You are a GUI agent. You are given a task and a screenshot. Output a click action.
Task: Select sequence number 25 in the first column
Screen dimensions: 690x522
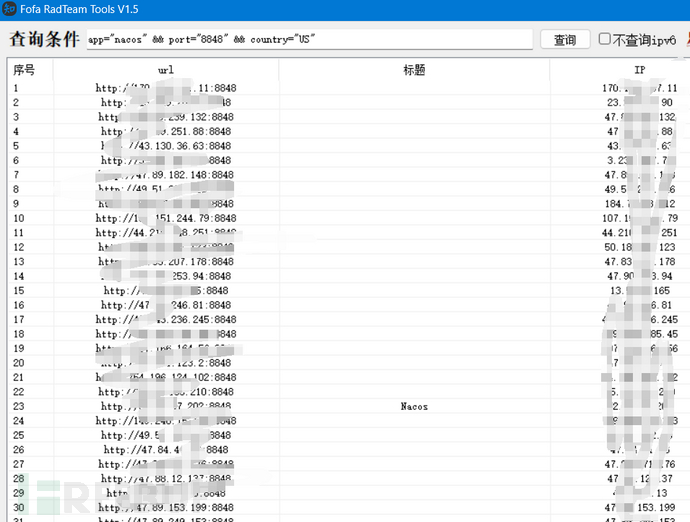pyautogui.click(x=18, y=435)
